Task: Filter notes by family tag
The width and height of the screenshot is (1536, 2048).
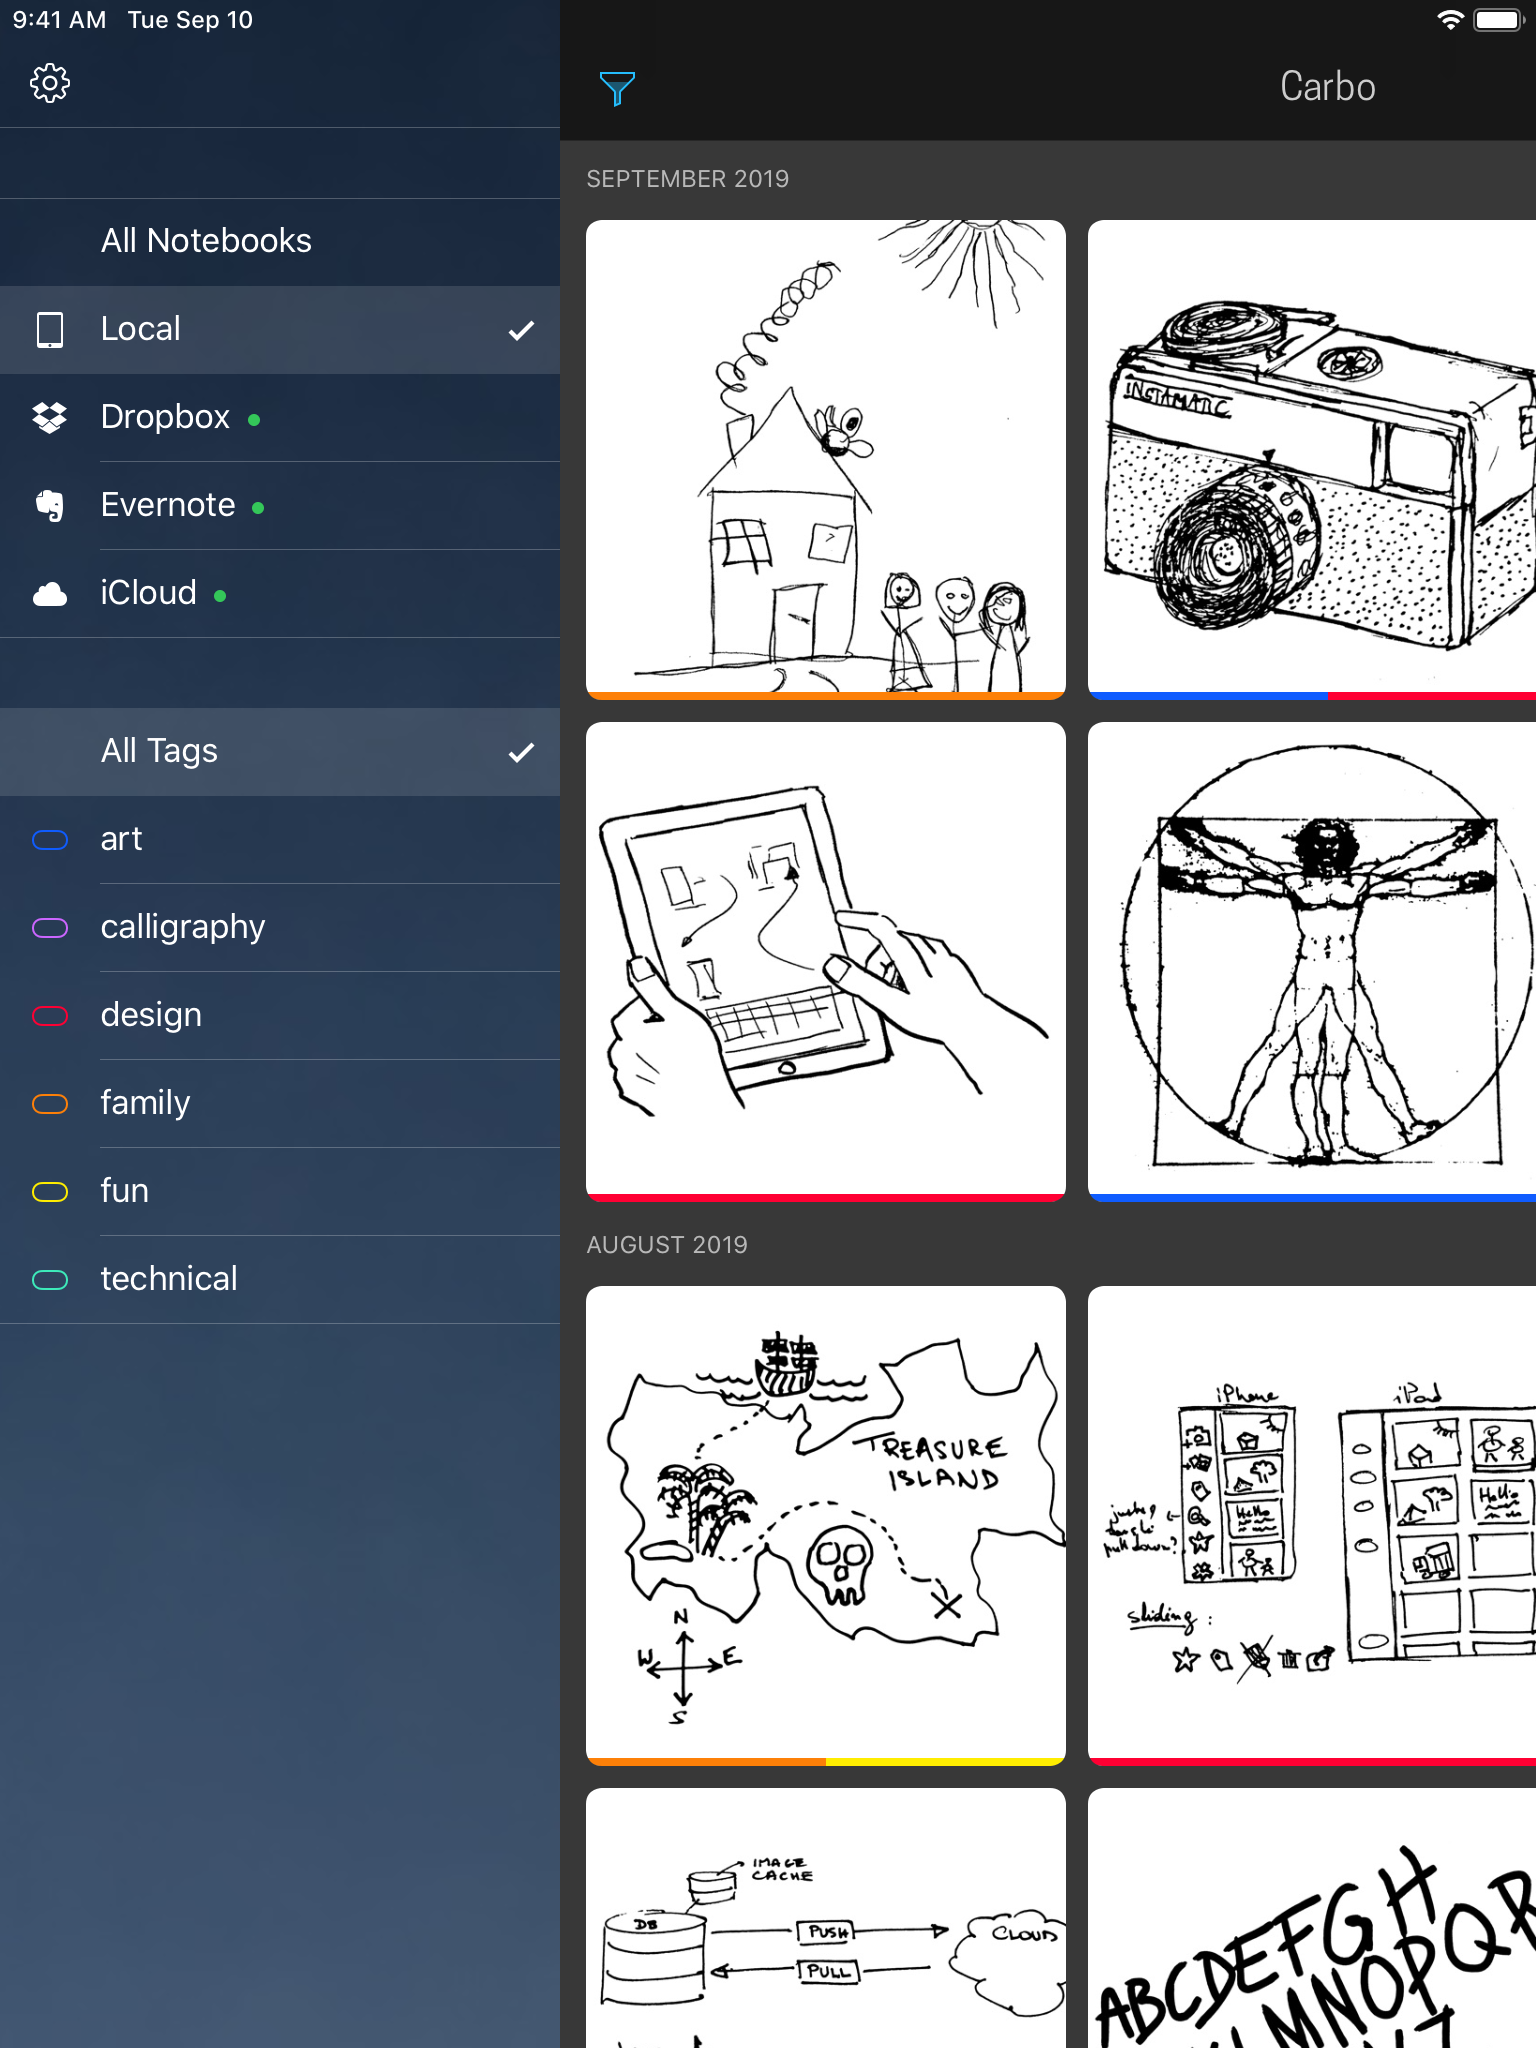Action: tap(280, 1104)
